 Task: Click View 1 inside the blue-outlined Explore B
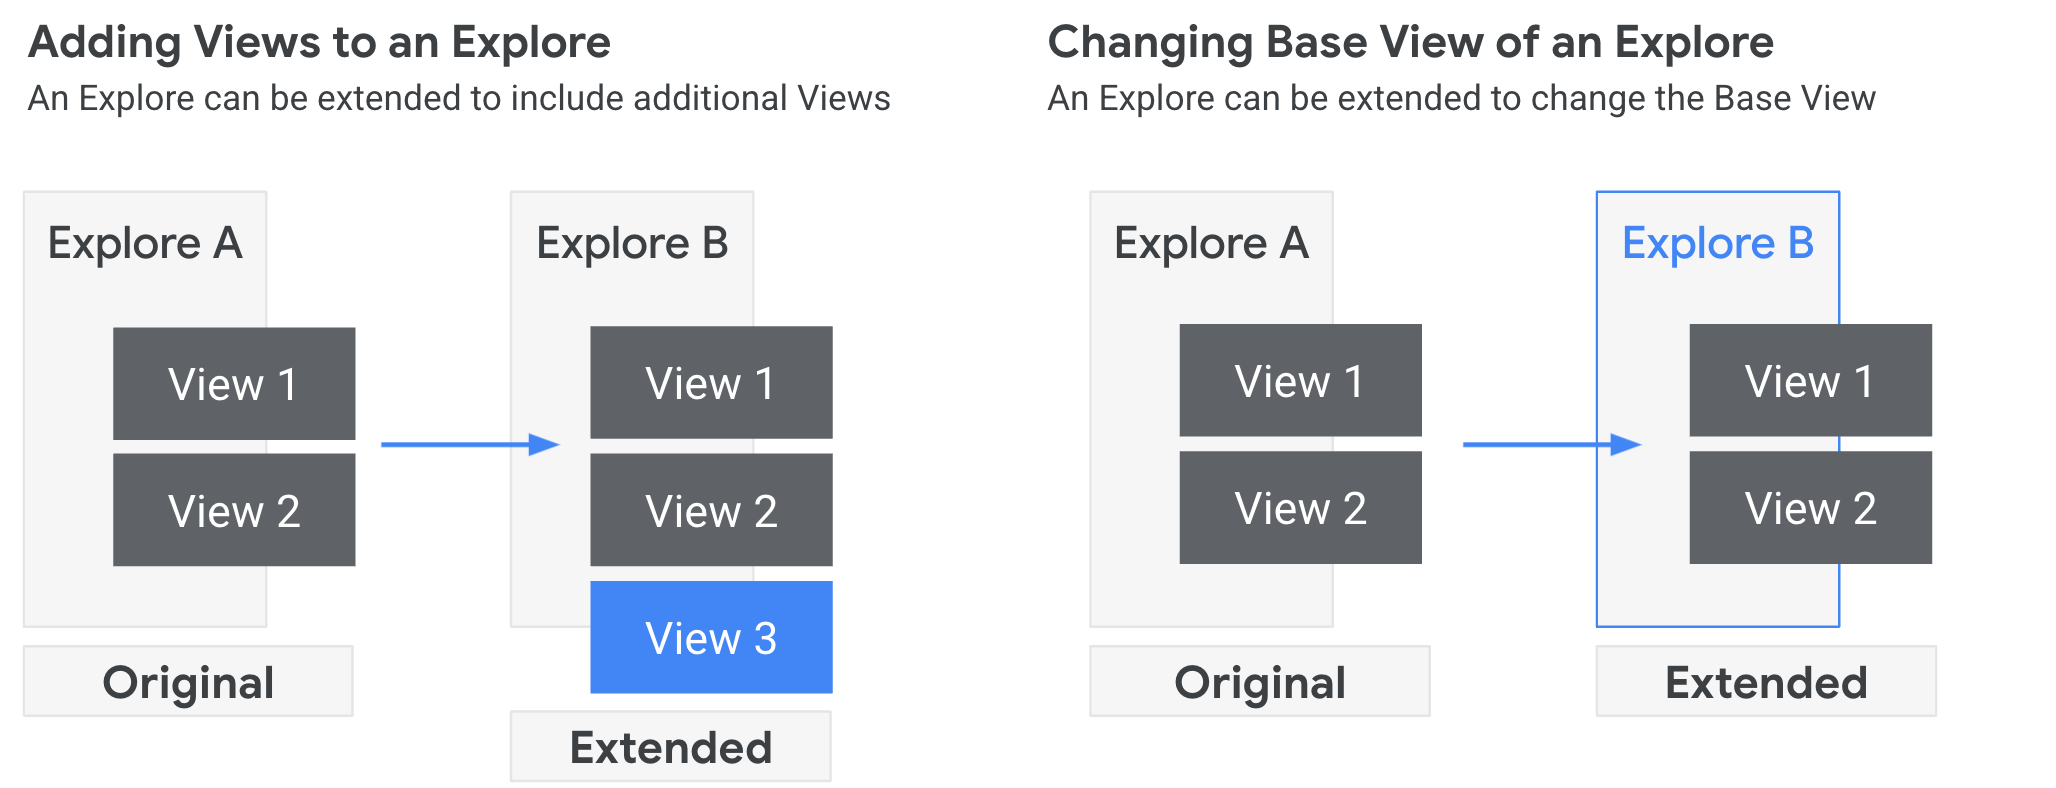point(1810,381)
